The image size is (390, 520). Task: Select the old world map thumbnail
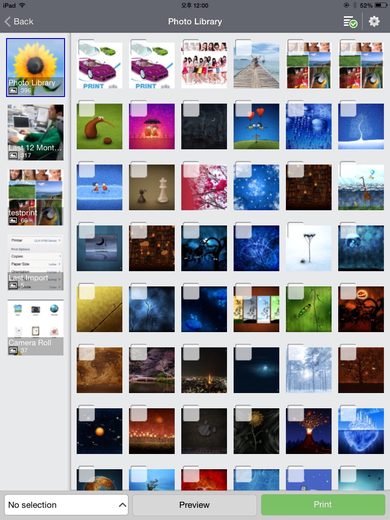99,370
